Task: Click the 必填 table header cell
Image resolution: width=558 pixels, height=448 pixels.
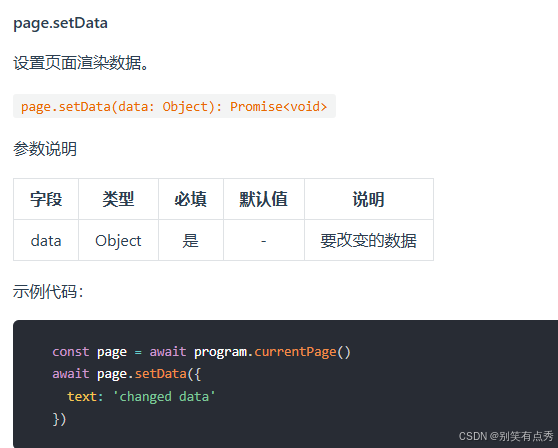Action: 191,199
